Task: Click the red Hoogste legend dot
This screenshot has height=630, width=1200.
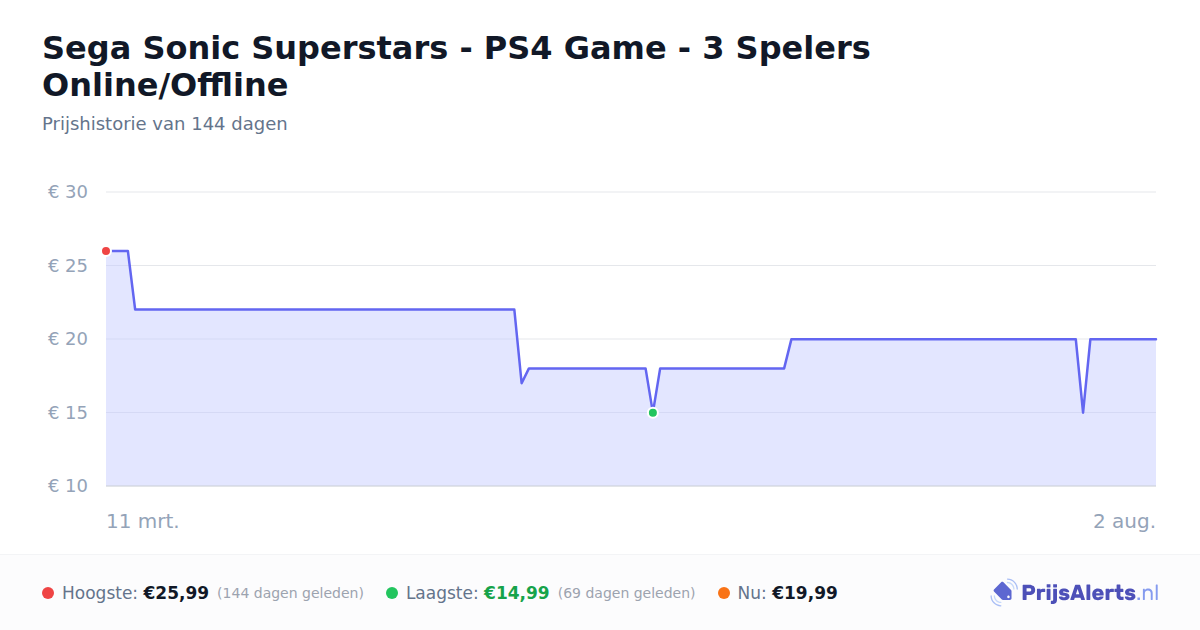Action: pyautogui.click(x=48, y=593)
